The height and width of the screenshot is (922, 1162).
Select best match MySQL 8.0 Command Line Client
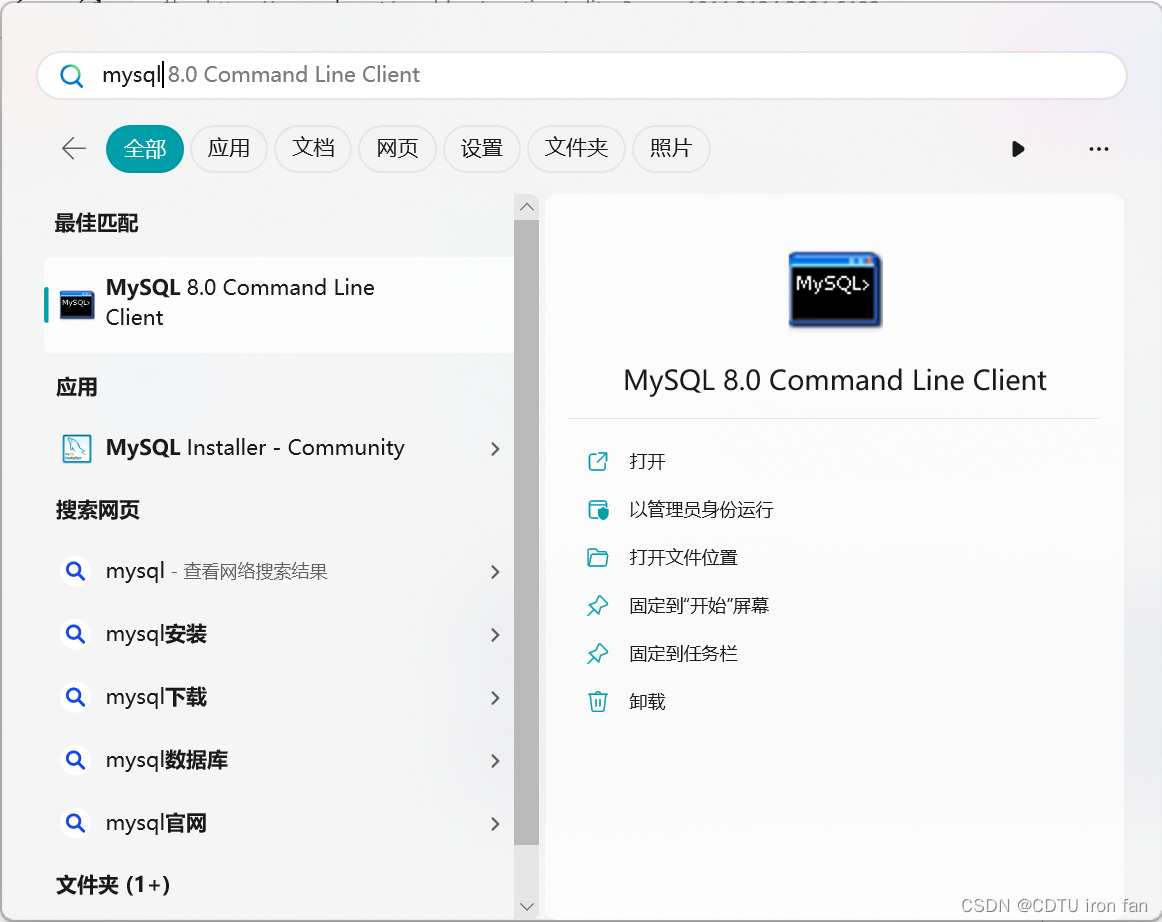[x=279, y=305]
